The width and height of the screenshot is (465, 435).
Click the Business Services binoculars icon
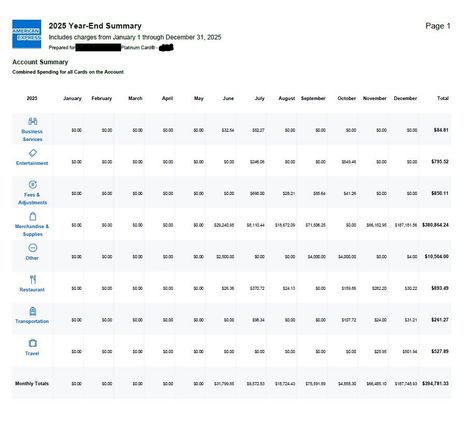pos(33,121)
